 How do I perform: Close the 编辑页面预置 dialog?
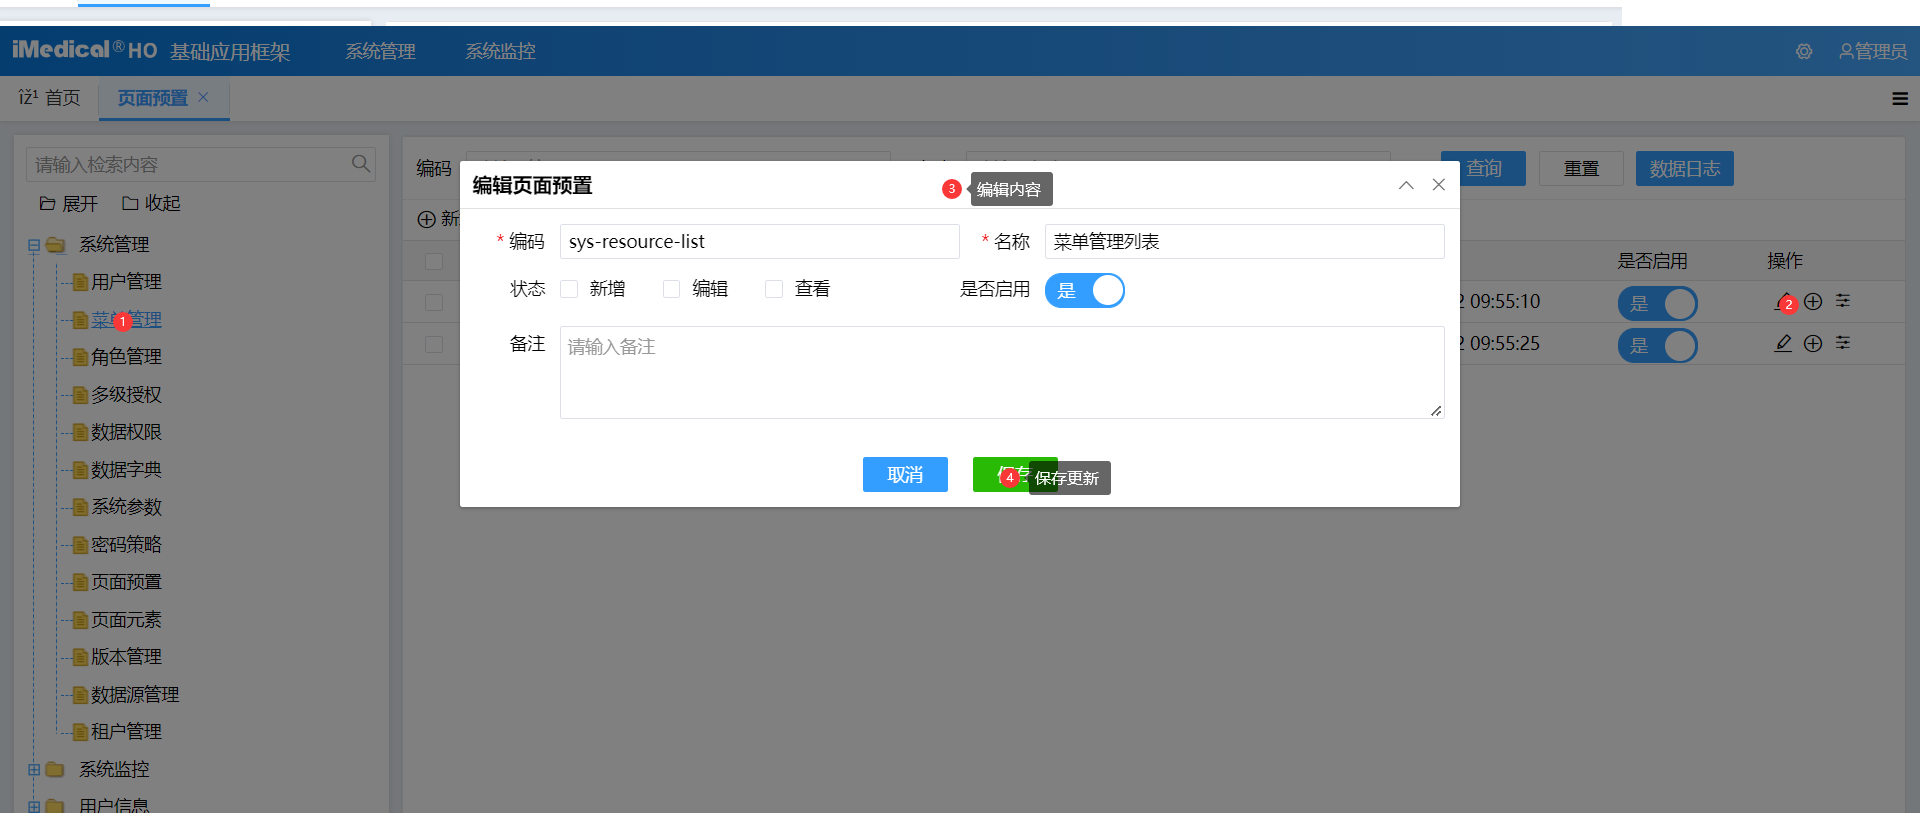click(x=1439, y=185)
